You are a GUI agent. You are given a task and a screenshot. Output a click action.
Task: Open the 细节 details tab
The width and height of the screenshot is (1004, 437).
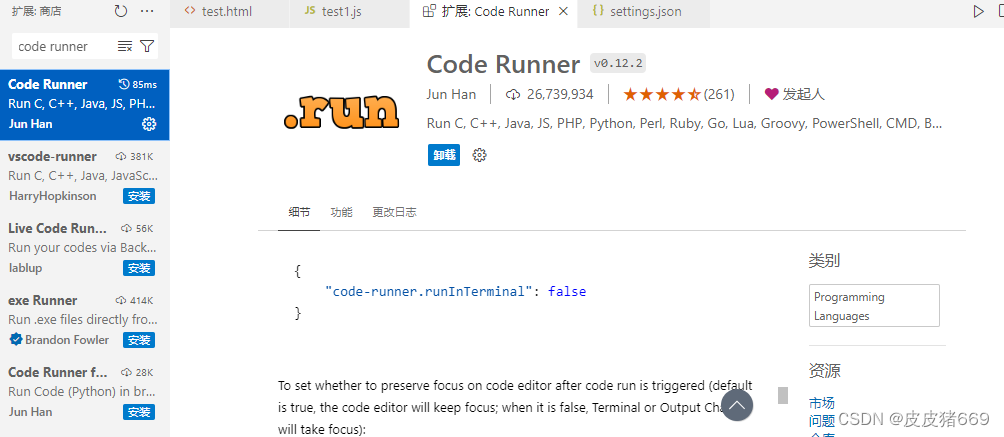click(299, 212)
